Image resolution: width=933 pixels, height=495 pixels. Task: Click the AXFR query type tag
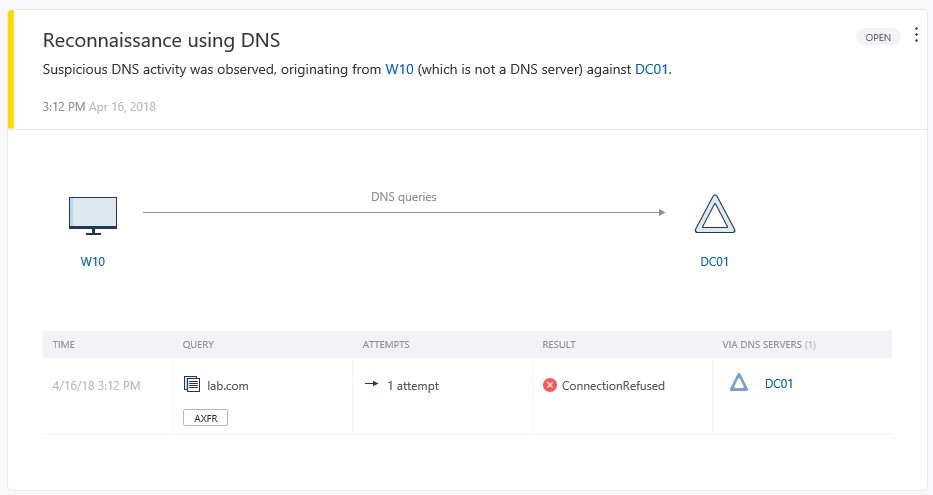(205, 418)
